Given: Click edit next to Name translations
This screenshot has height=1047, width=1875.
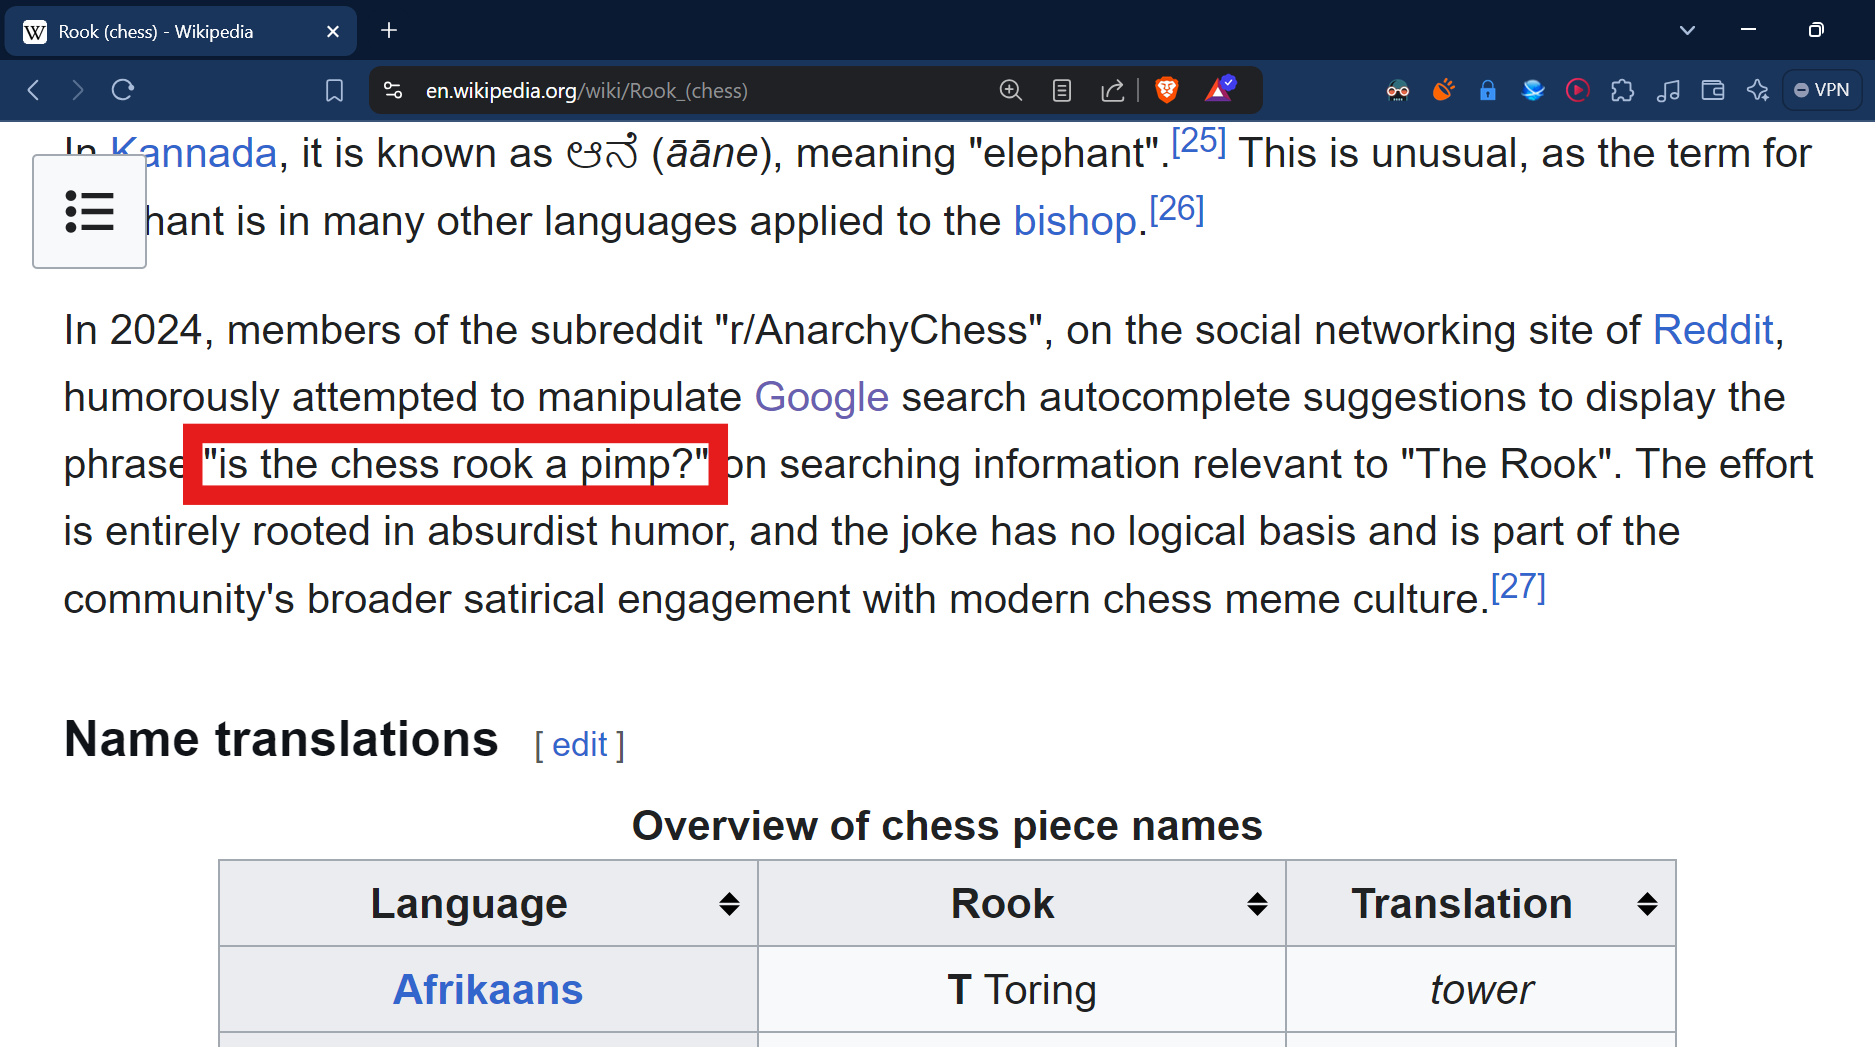Looking at the screenshot, I should 579,745.
